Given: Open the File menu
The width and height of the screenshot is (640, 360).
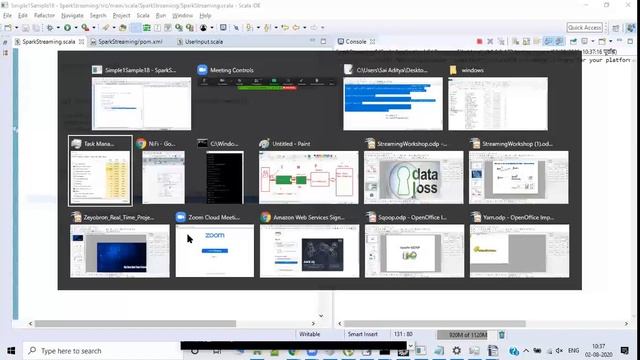Looking at the screenshot, I should tap(7, 16).
